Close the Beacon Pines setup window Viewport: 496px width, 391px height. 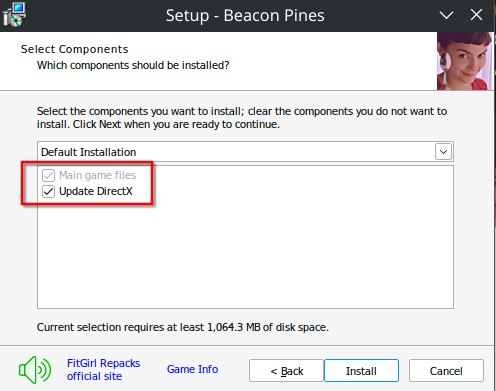[x=476, y=15]
